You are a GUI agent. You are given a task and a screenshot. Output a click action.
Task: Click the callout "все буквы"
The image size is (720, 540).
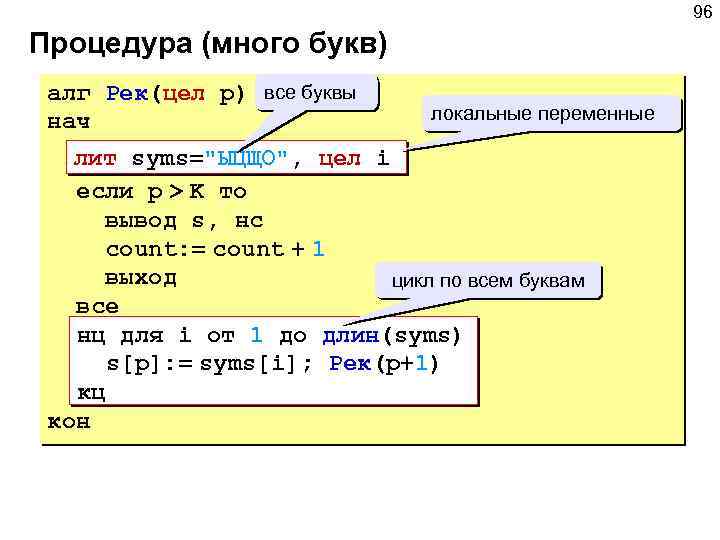[x=317, y=93]
